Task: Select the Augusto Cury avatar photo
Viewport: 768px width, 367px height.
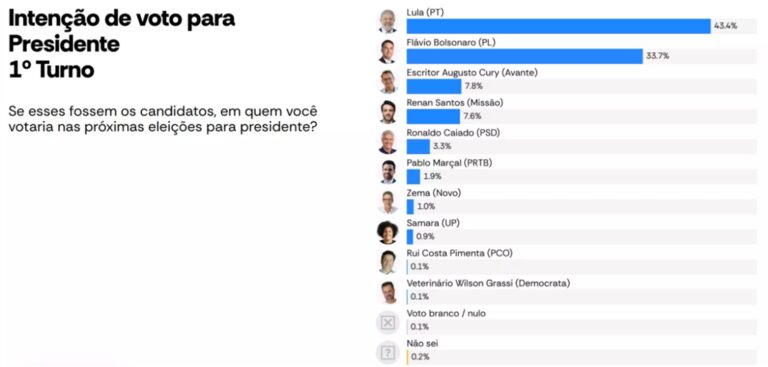Action: coord(387,81)
